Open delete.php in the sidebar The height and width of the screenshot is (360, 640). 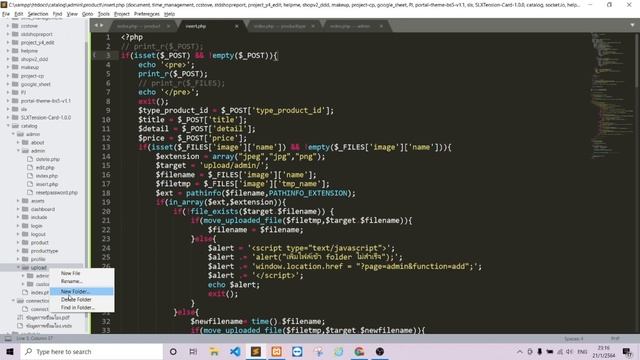(x=48, y=159)
